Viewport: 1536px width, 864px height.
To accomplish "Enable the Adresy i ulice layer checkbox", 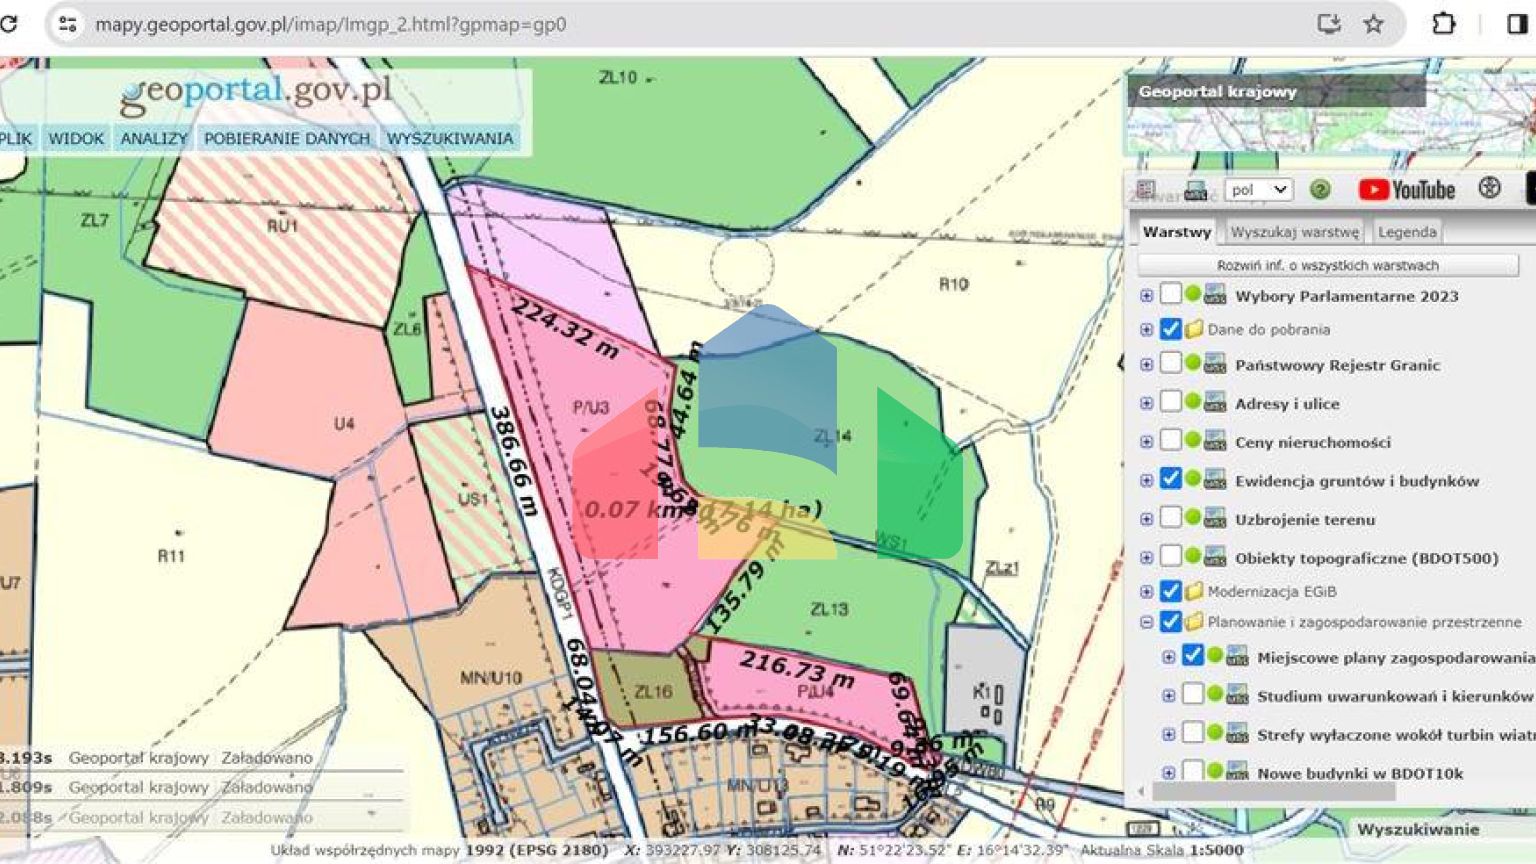I will (1172, 402).
